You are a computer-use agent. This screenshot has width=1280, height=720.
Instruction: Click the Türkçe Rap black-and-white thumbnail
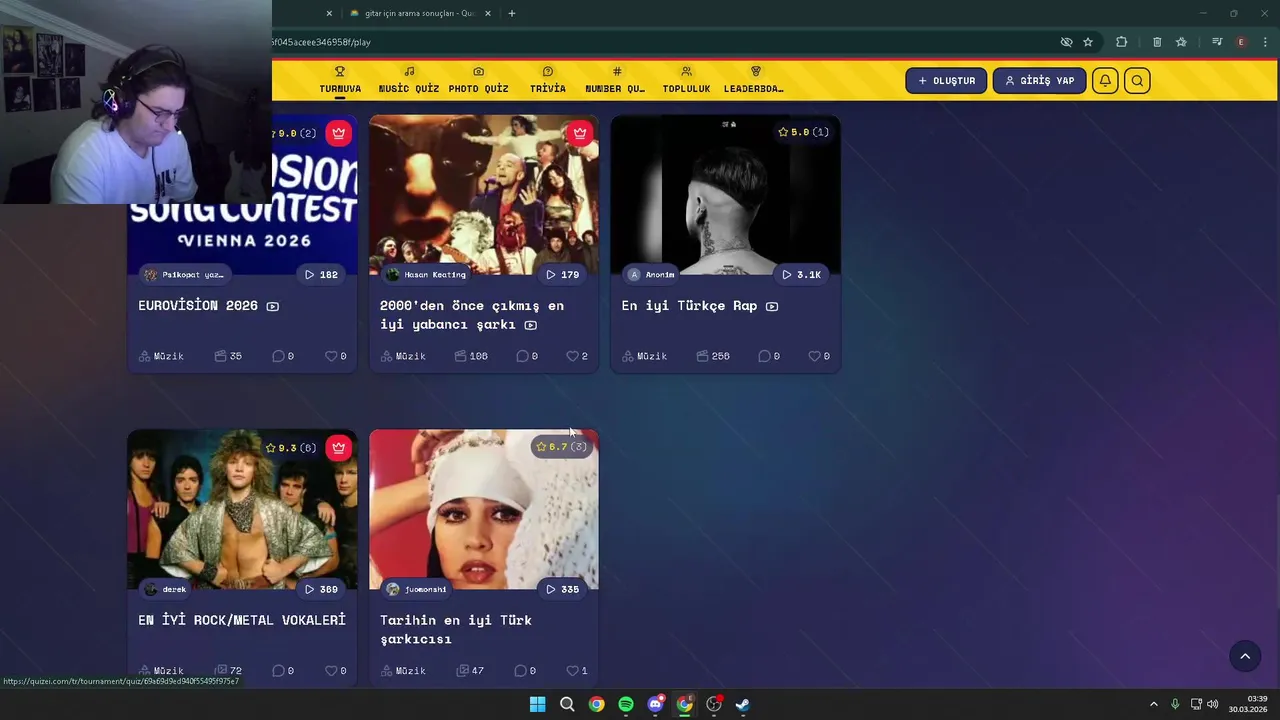click(x=725, y=195)
